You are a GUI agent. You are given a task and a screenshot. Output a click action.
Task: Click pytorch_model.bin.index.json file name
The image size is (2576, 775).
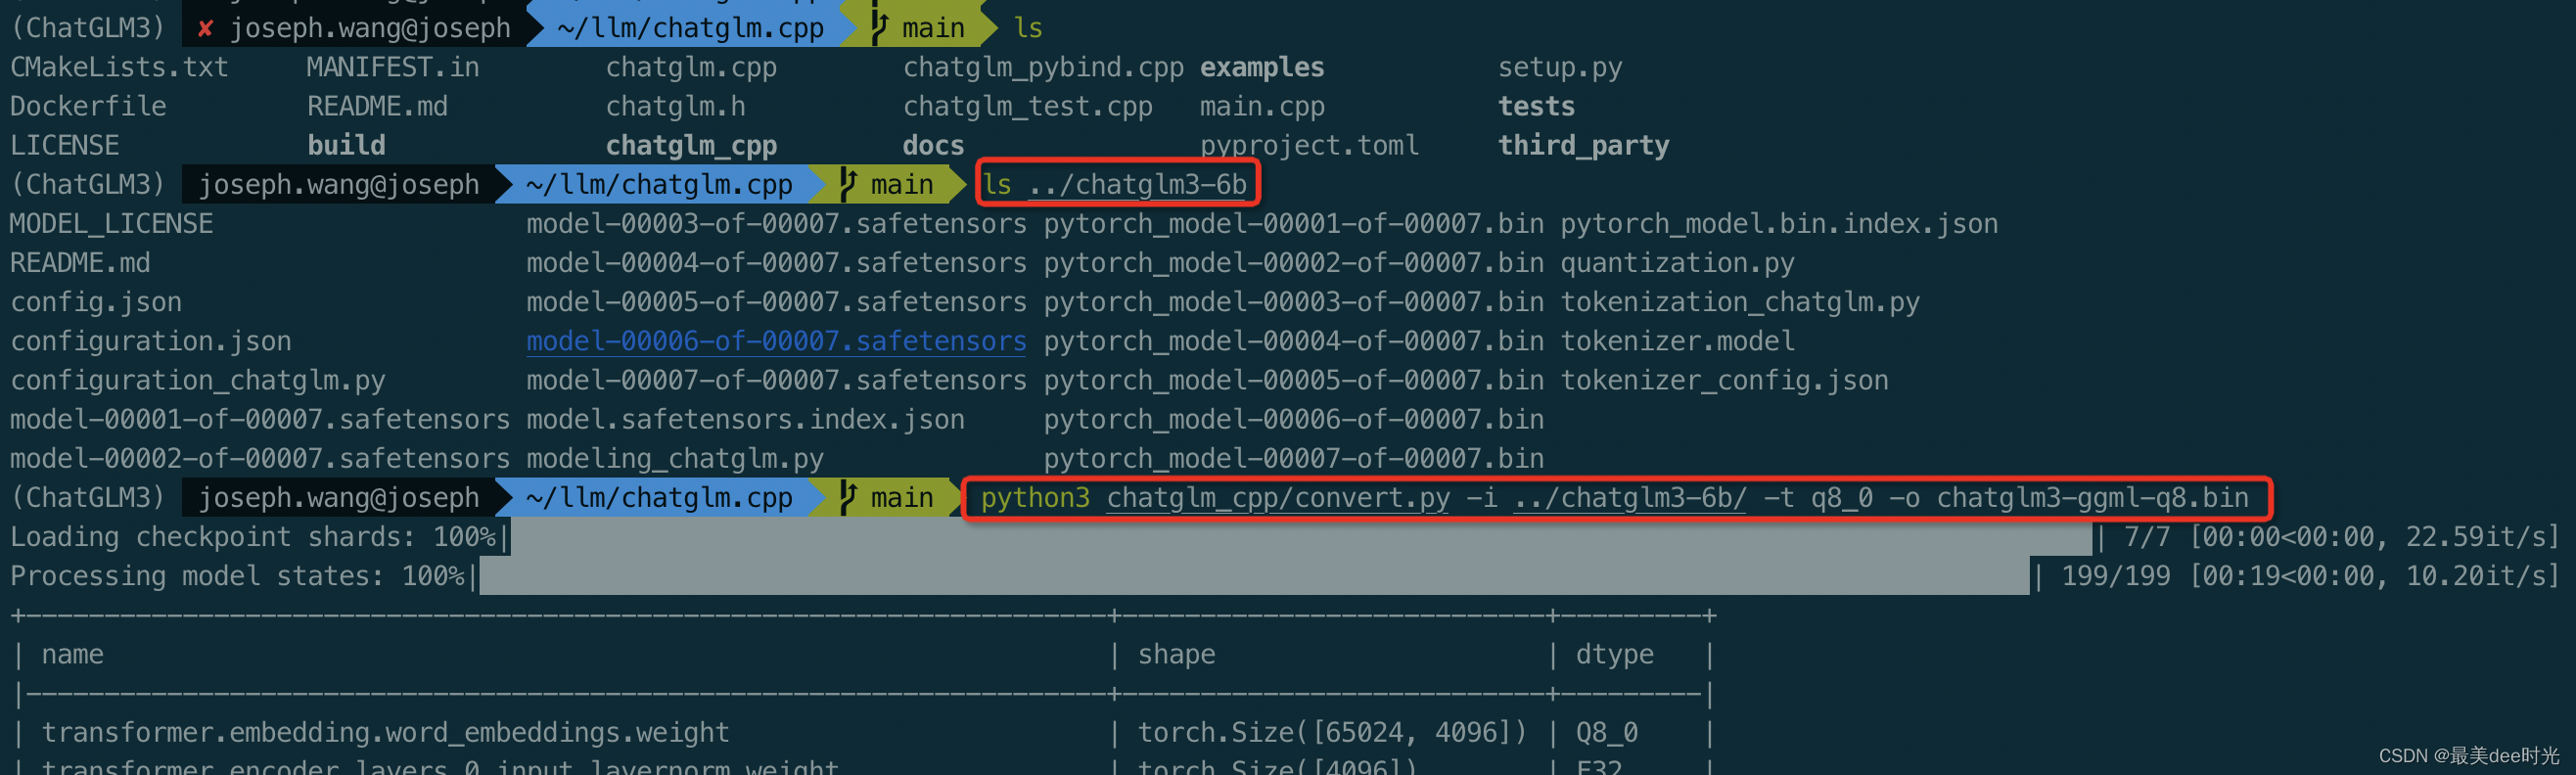click(1779, 223)
